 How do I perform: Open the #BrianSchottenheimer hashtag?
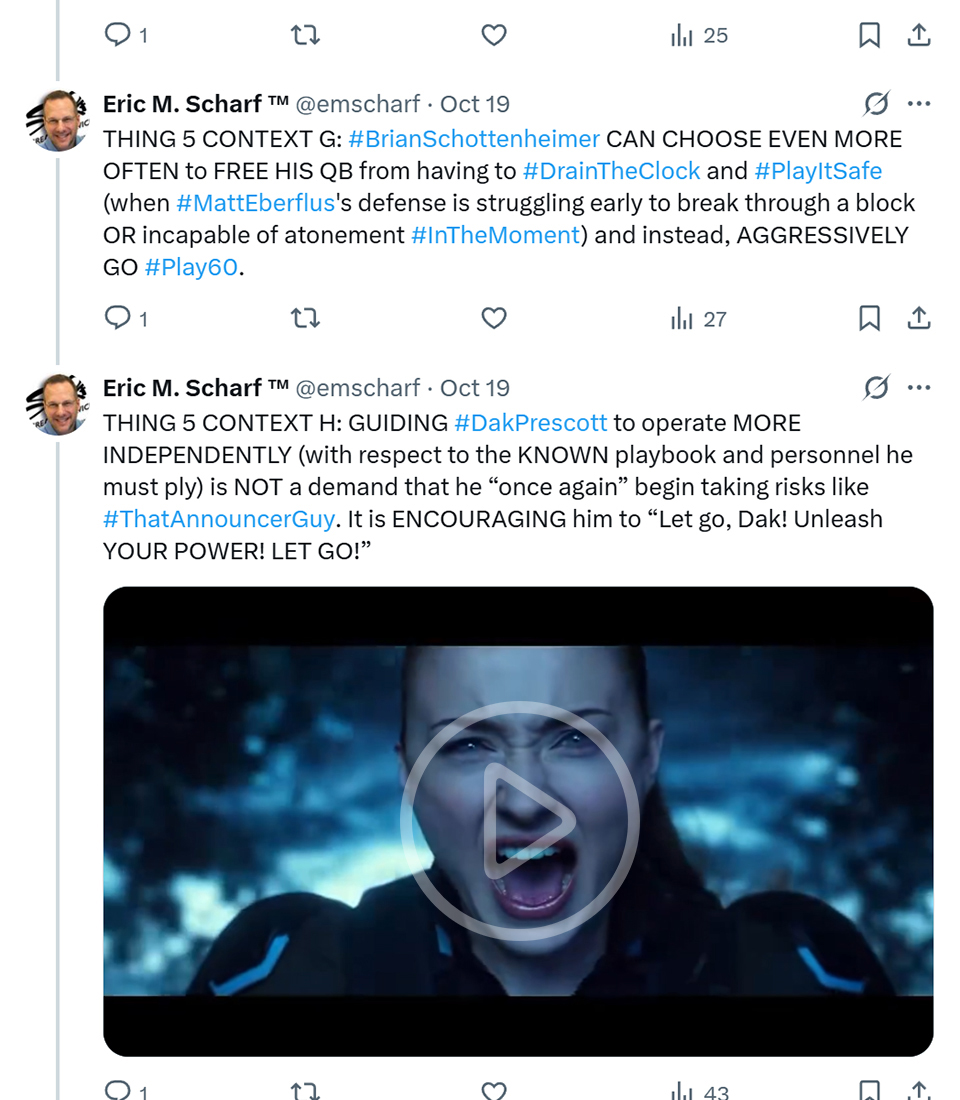coord(475,139)
